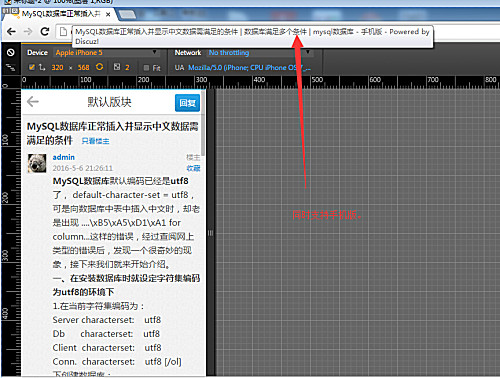Tap the page back arrow beside 默认版块

click(x=33, y=102)
